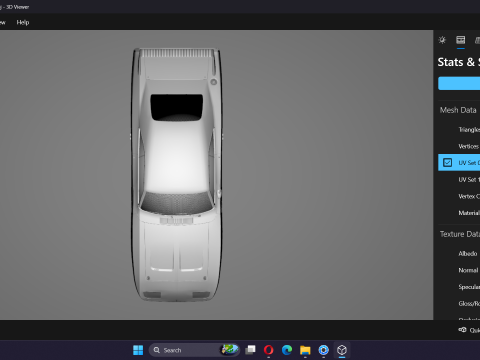Uncheck the UV Set 0 checkbox

(447, 162)
